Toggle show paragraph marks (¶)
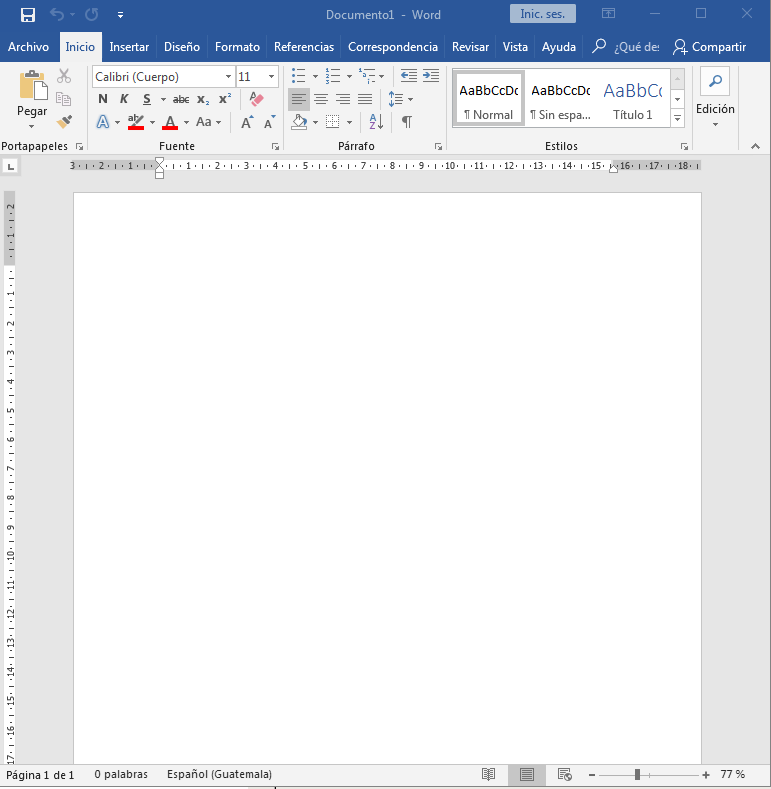The width and height of the screenshot is (771, 789). 407,122
